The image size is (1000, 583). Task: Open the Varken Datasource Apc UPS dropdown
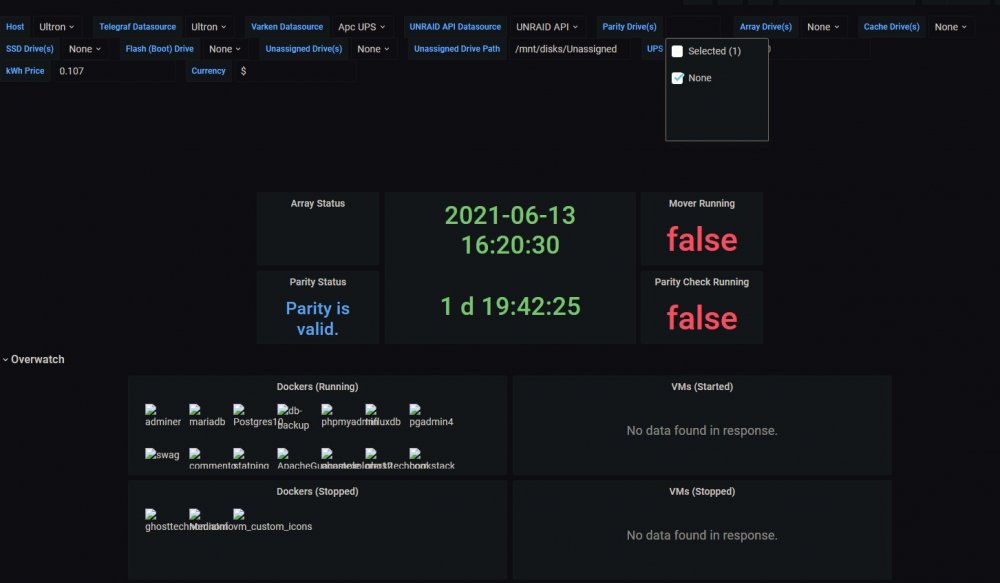coord(361,27)
